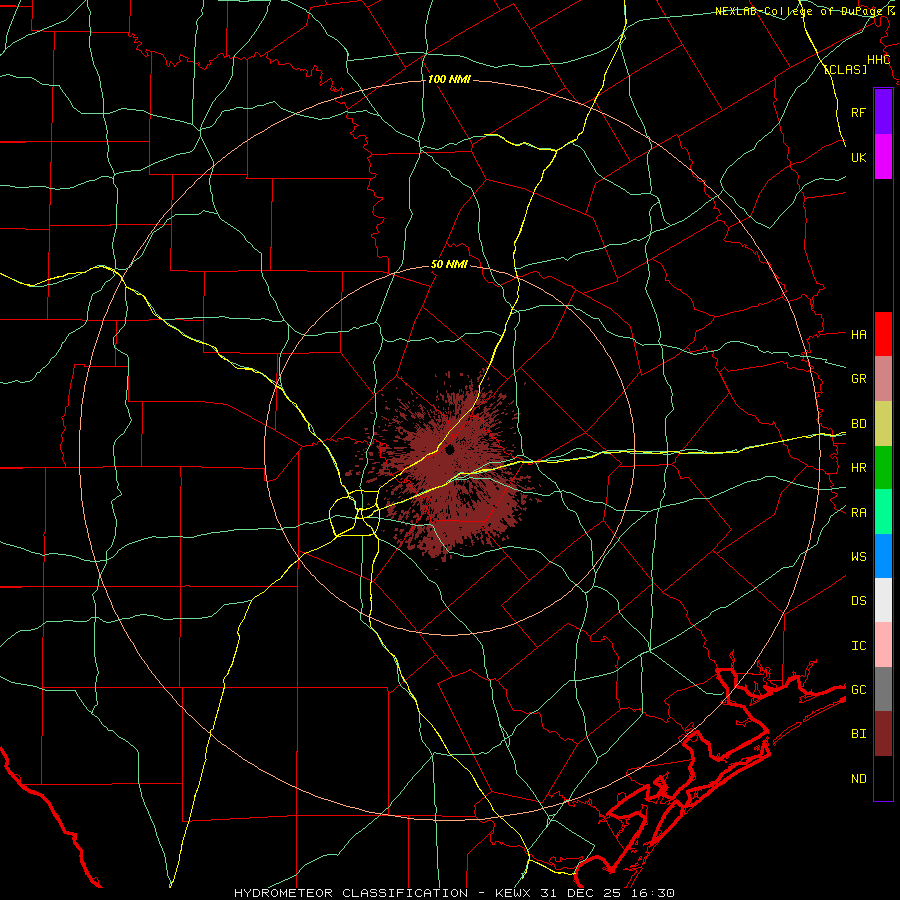Click the red HA legend swatch

pyautogui.click(x=883, y=334)
